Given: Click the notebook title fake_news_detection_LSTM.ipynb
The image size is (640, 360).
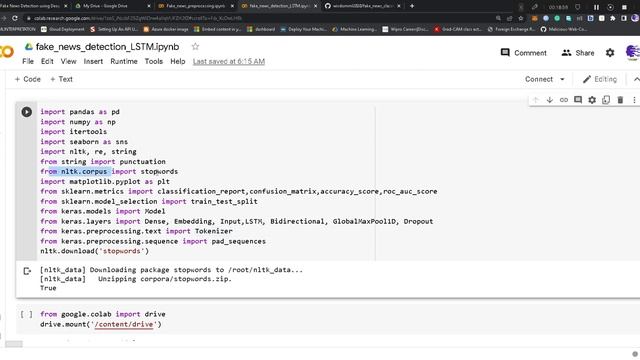Looking at the screenshot, I should [x=107, y=47].
